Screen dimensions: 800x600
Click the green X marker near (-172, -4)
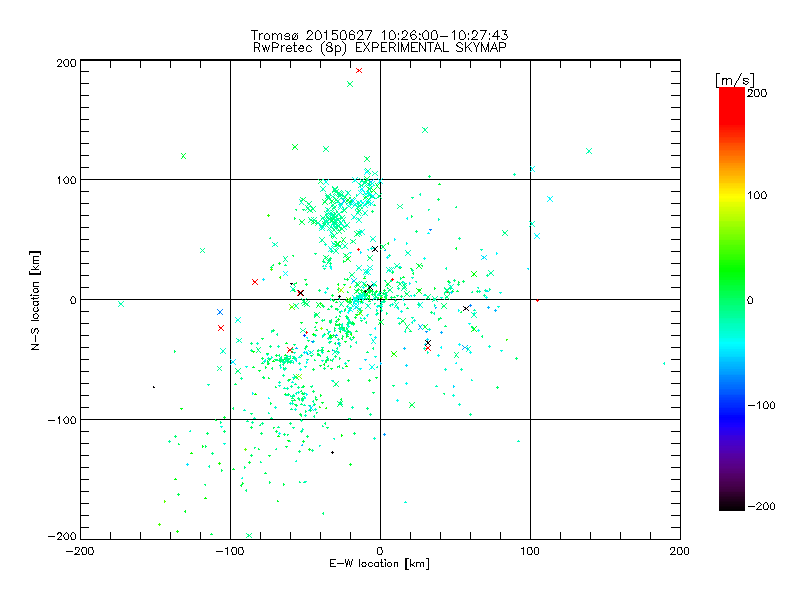point(121,304)
